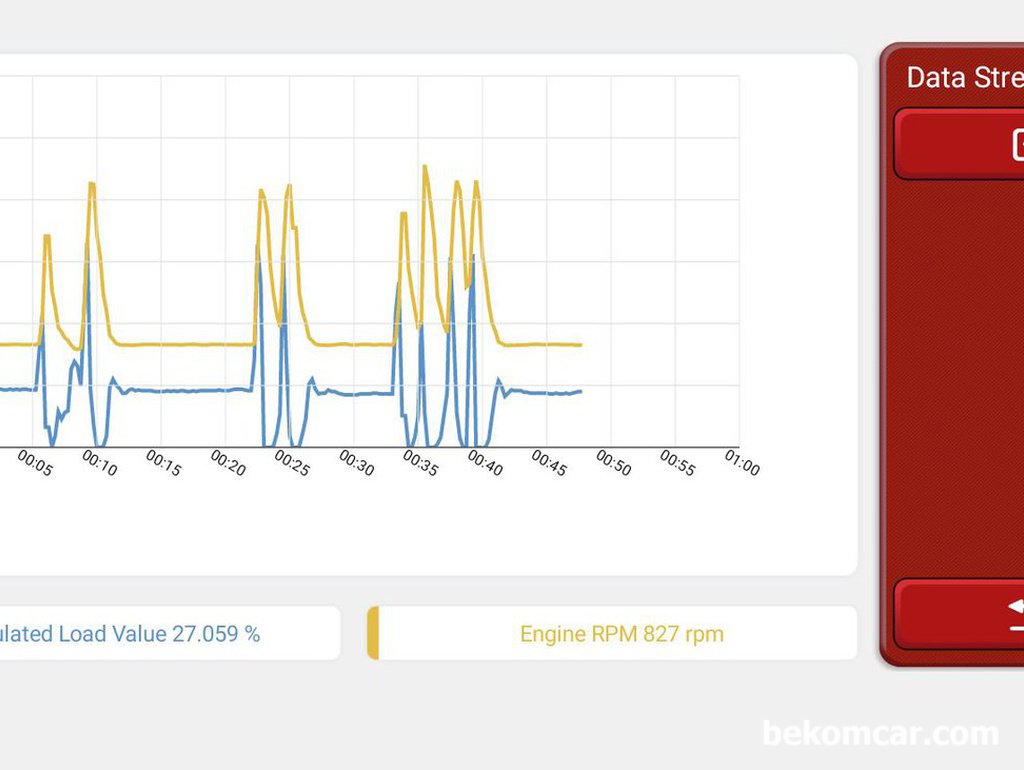The width and height of the screenshot is (1024, 770).
Task: Select the yellow Engine RPM color bar
Action: (373, 632)
